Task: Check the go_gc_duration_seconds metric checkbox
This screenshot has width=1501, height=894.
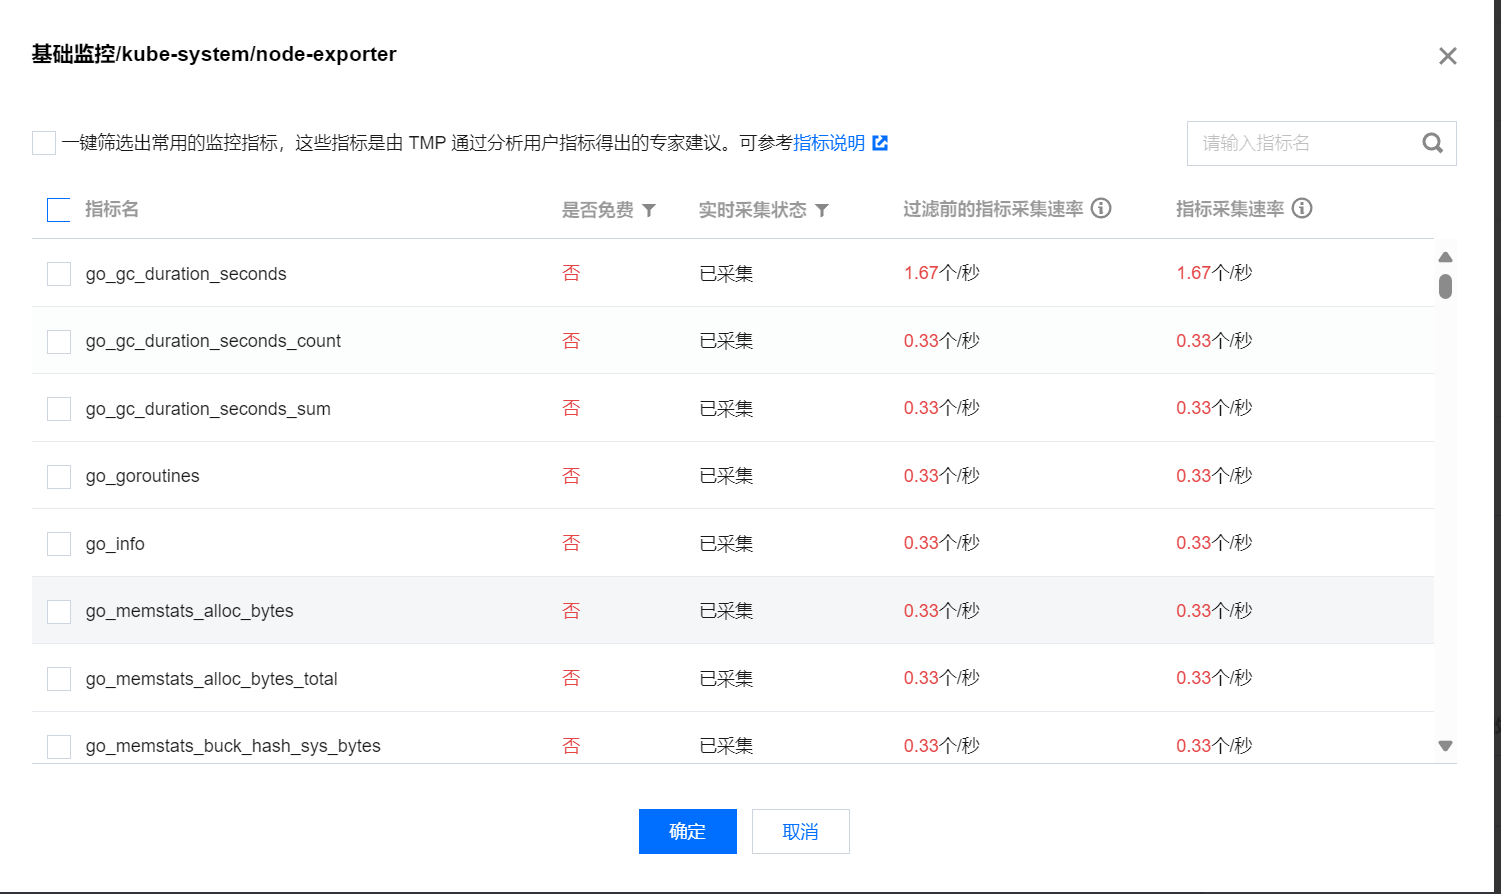Action: (58, 273)
